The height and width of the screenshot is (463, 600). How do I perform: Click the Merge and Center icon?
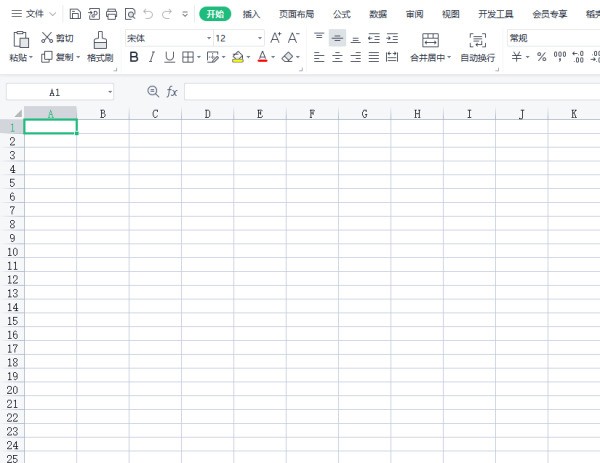pos(430,40)
